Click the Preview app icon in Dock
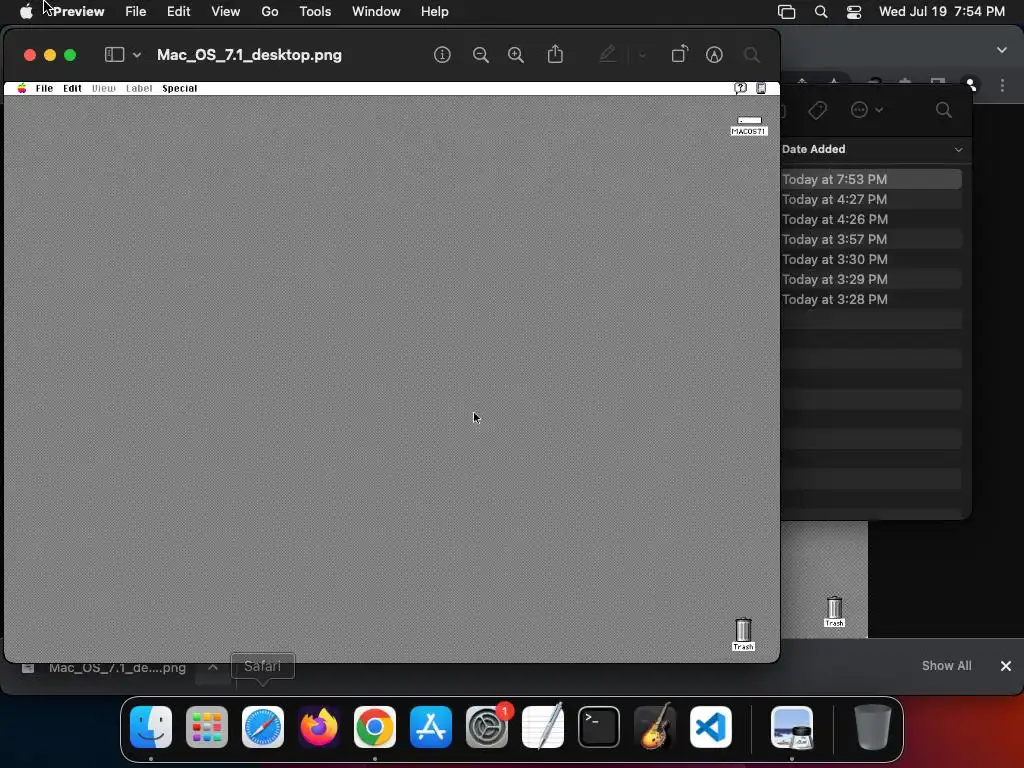Image resolution: width=1024 pixels, height=768 pixels. click(792, 727)
